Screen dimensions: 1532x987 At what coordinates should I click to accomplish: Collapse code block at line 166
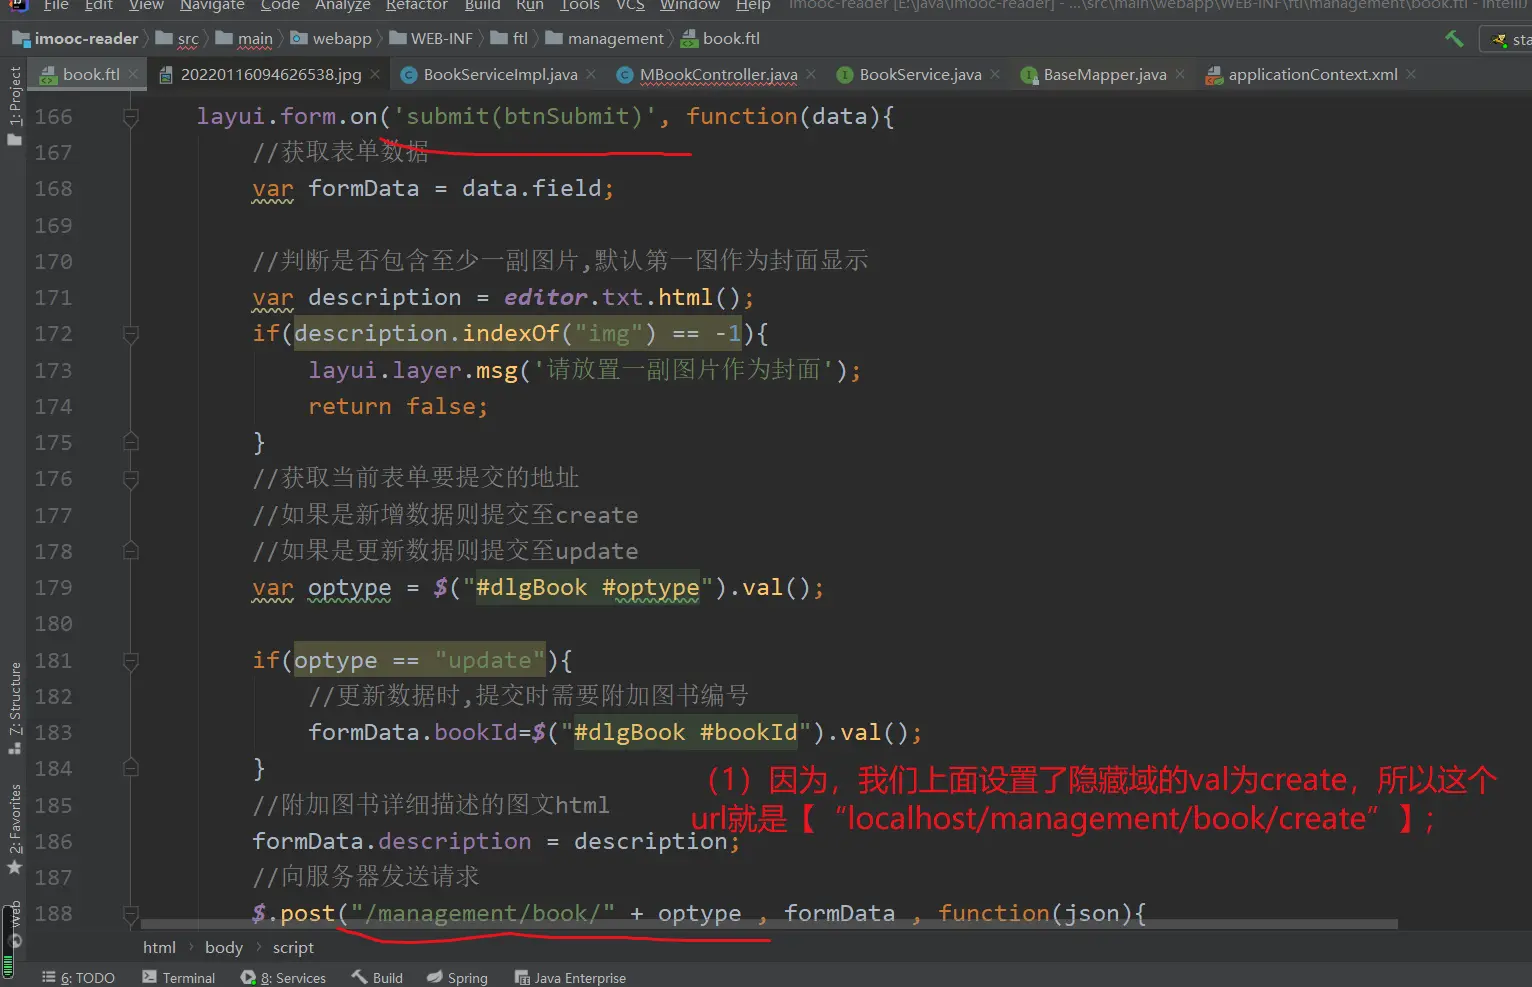point(130,117)
